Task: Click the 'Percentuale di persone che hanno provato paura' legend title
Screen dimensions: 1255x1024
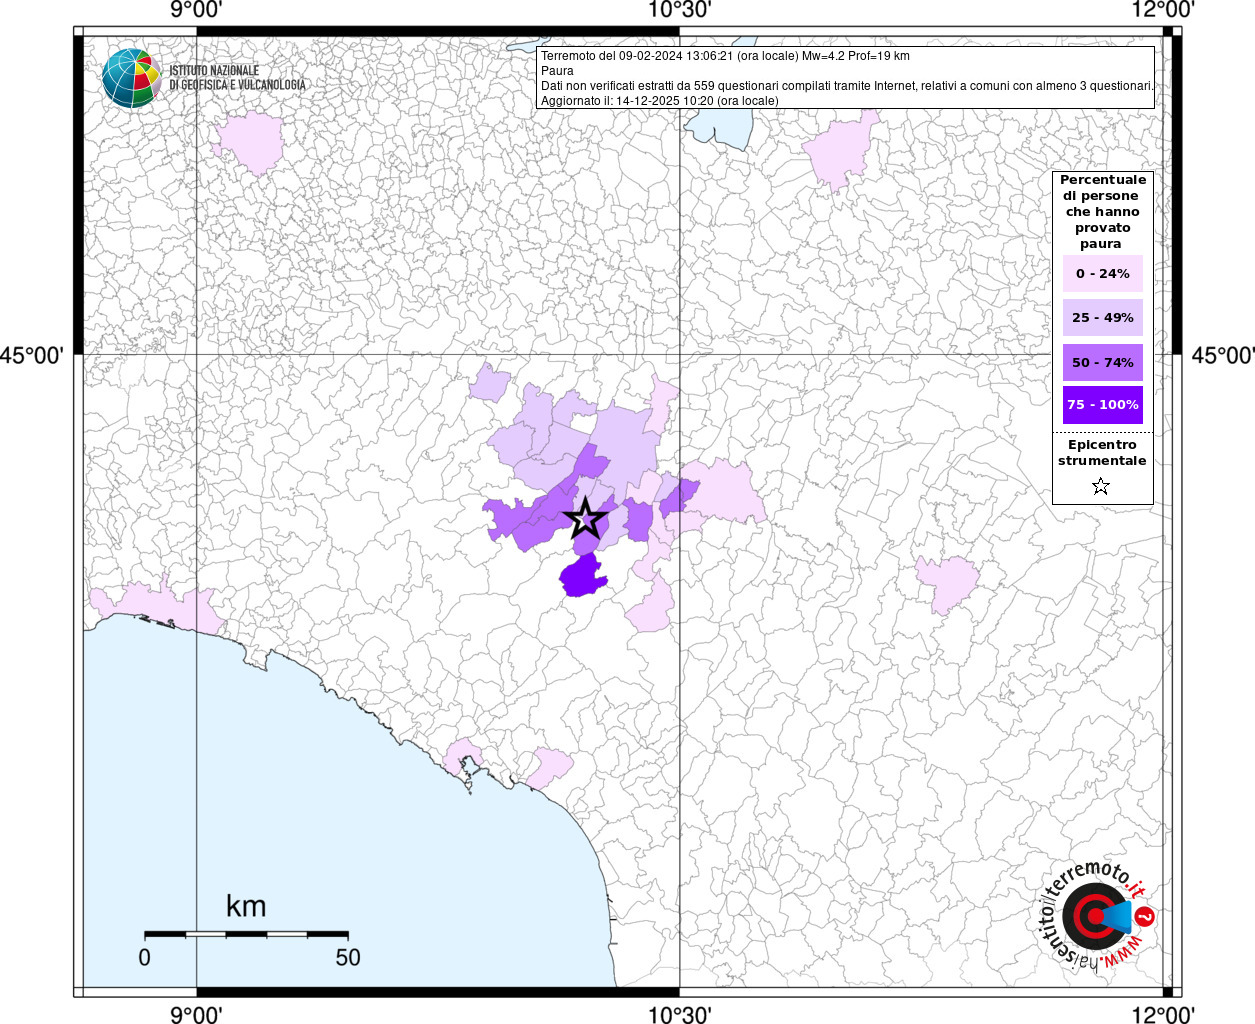Action: (x=1102, y=212)
